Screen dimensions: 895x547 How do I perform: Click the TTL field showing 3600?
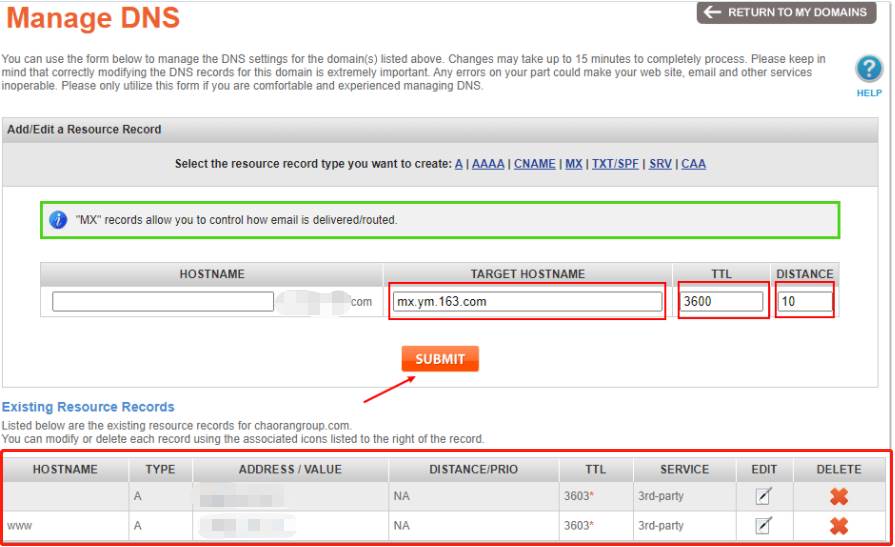(x=721, y=301)
